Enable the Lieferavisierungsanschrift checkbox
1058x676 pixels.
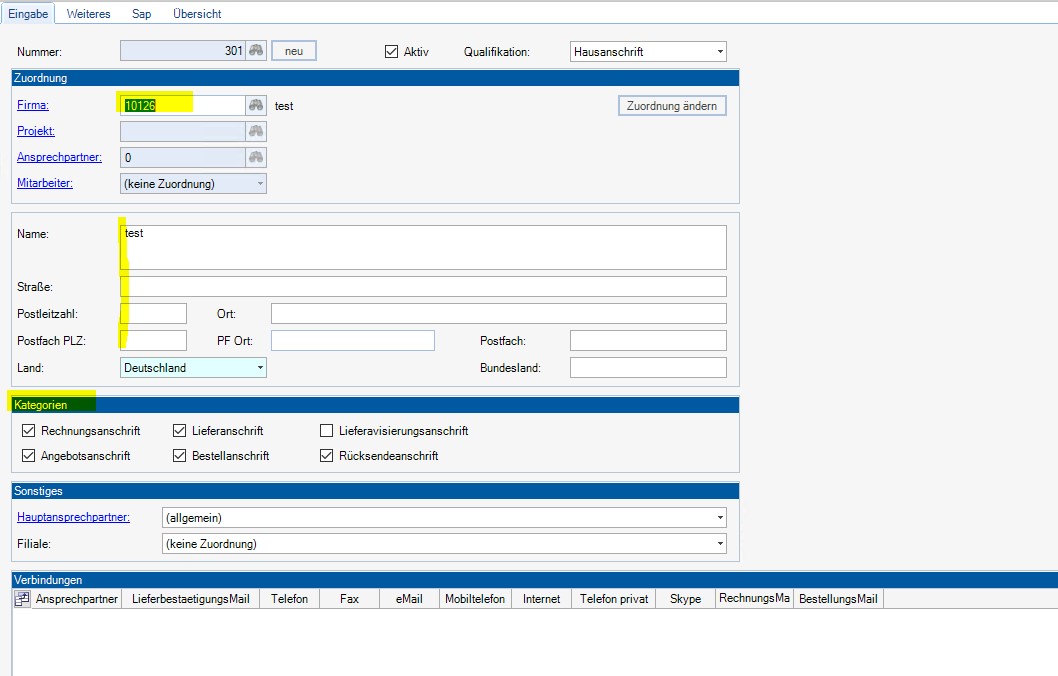coord(326,431)
